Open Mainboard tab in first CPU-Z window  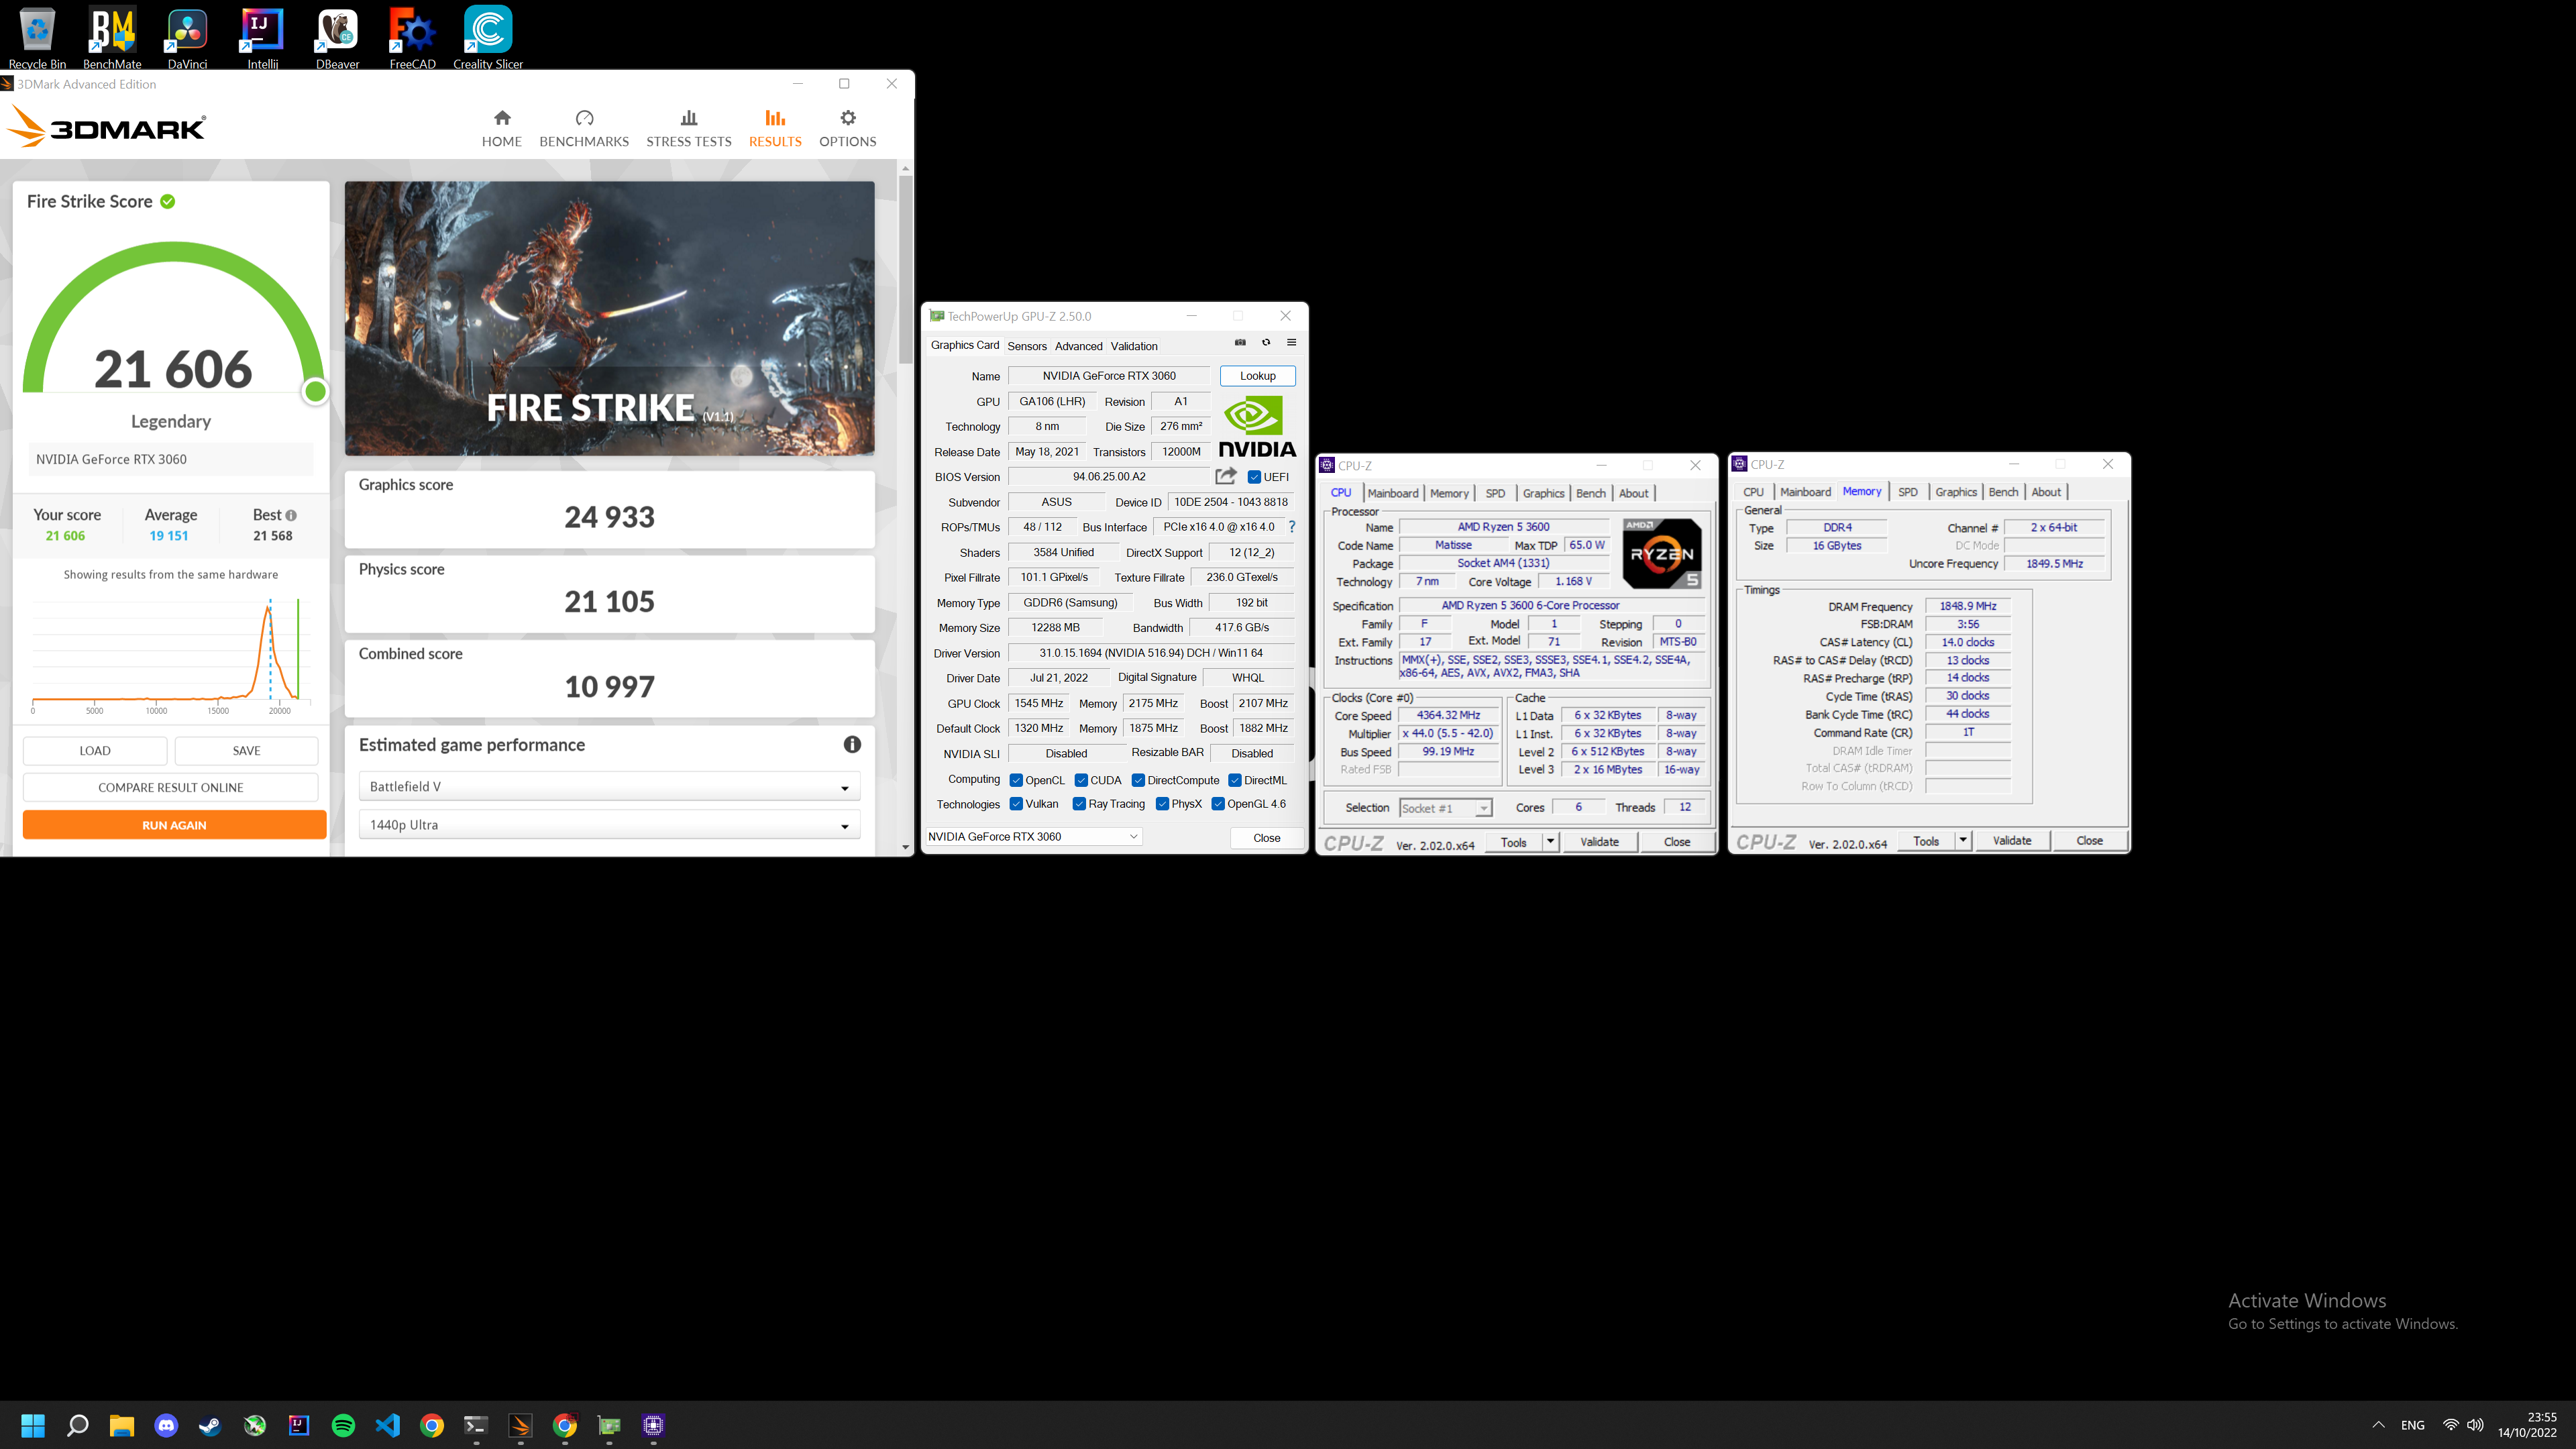coord(1393,493)
